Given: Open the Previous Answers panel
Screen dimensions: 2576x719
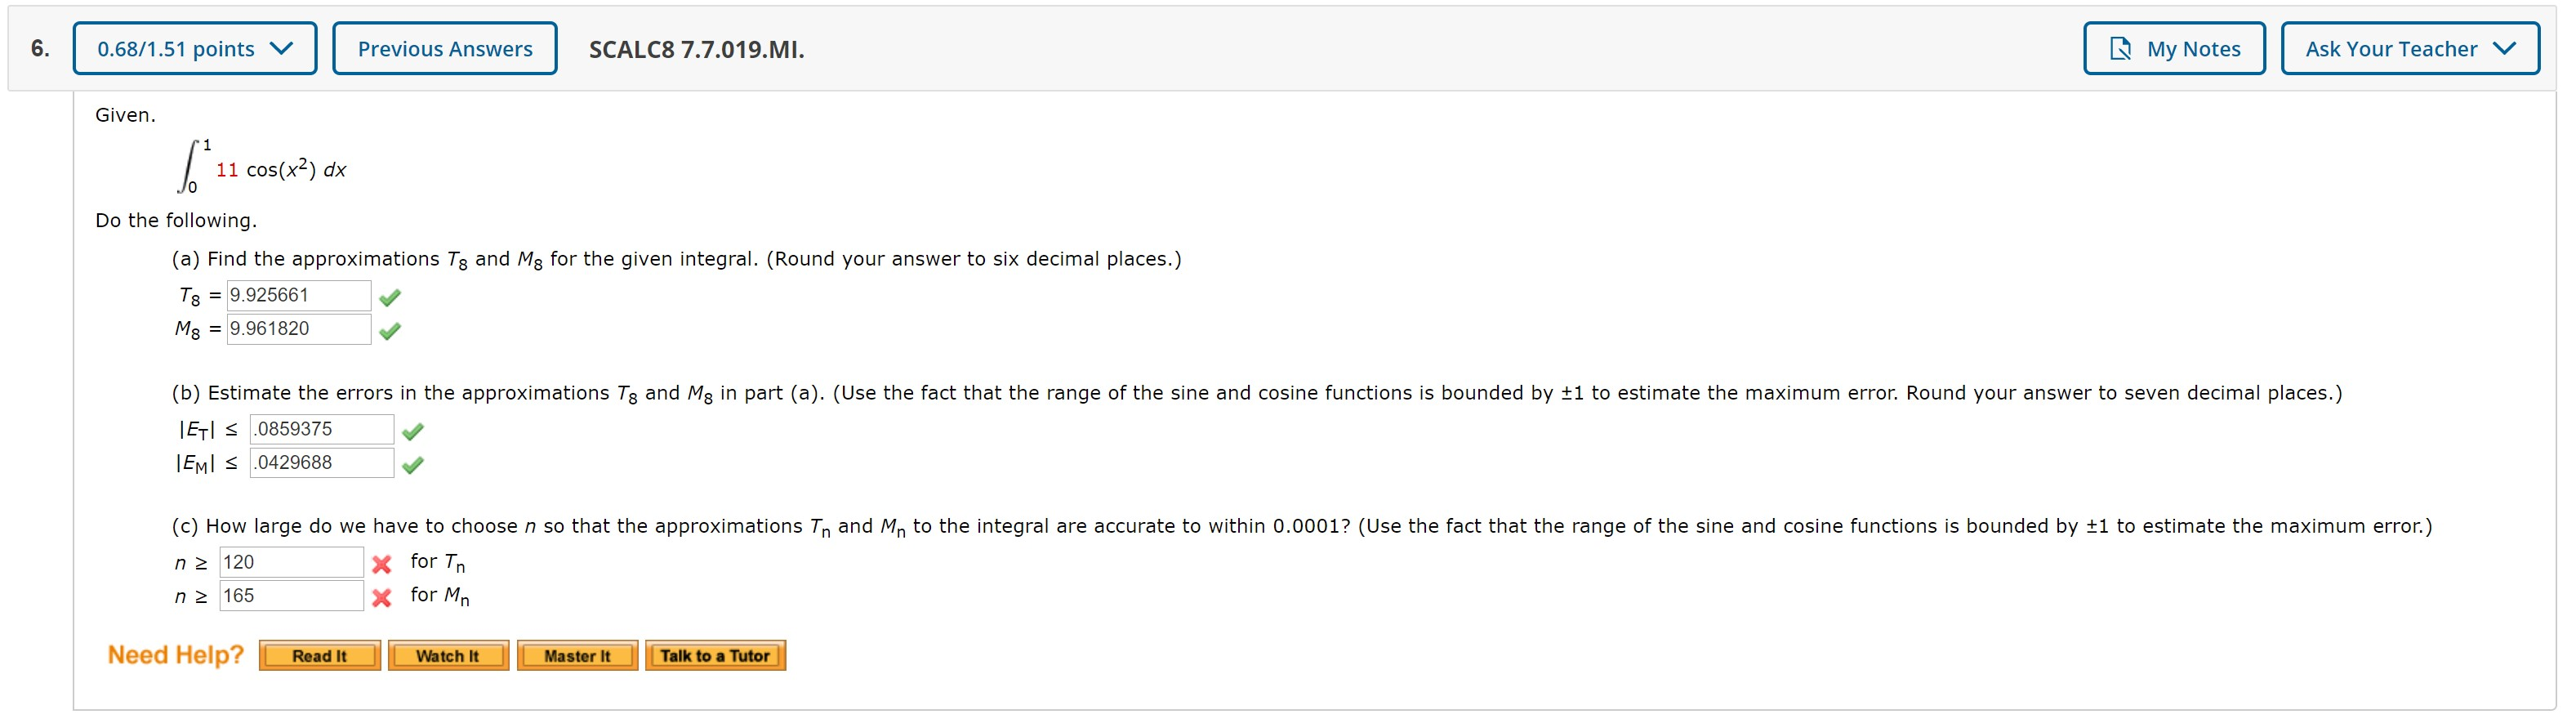Looking at the screenshot, I should (x=444, y=47).
